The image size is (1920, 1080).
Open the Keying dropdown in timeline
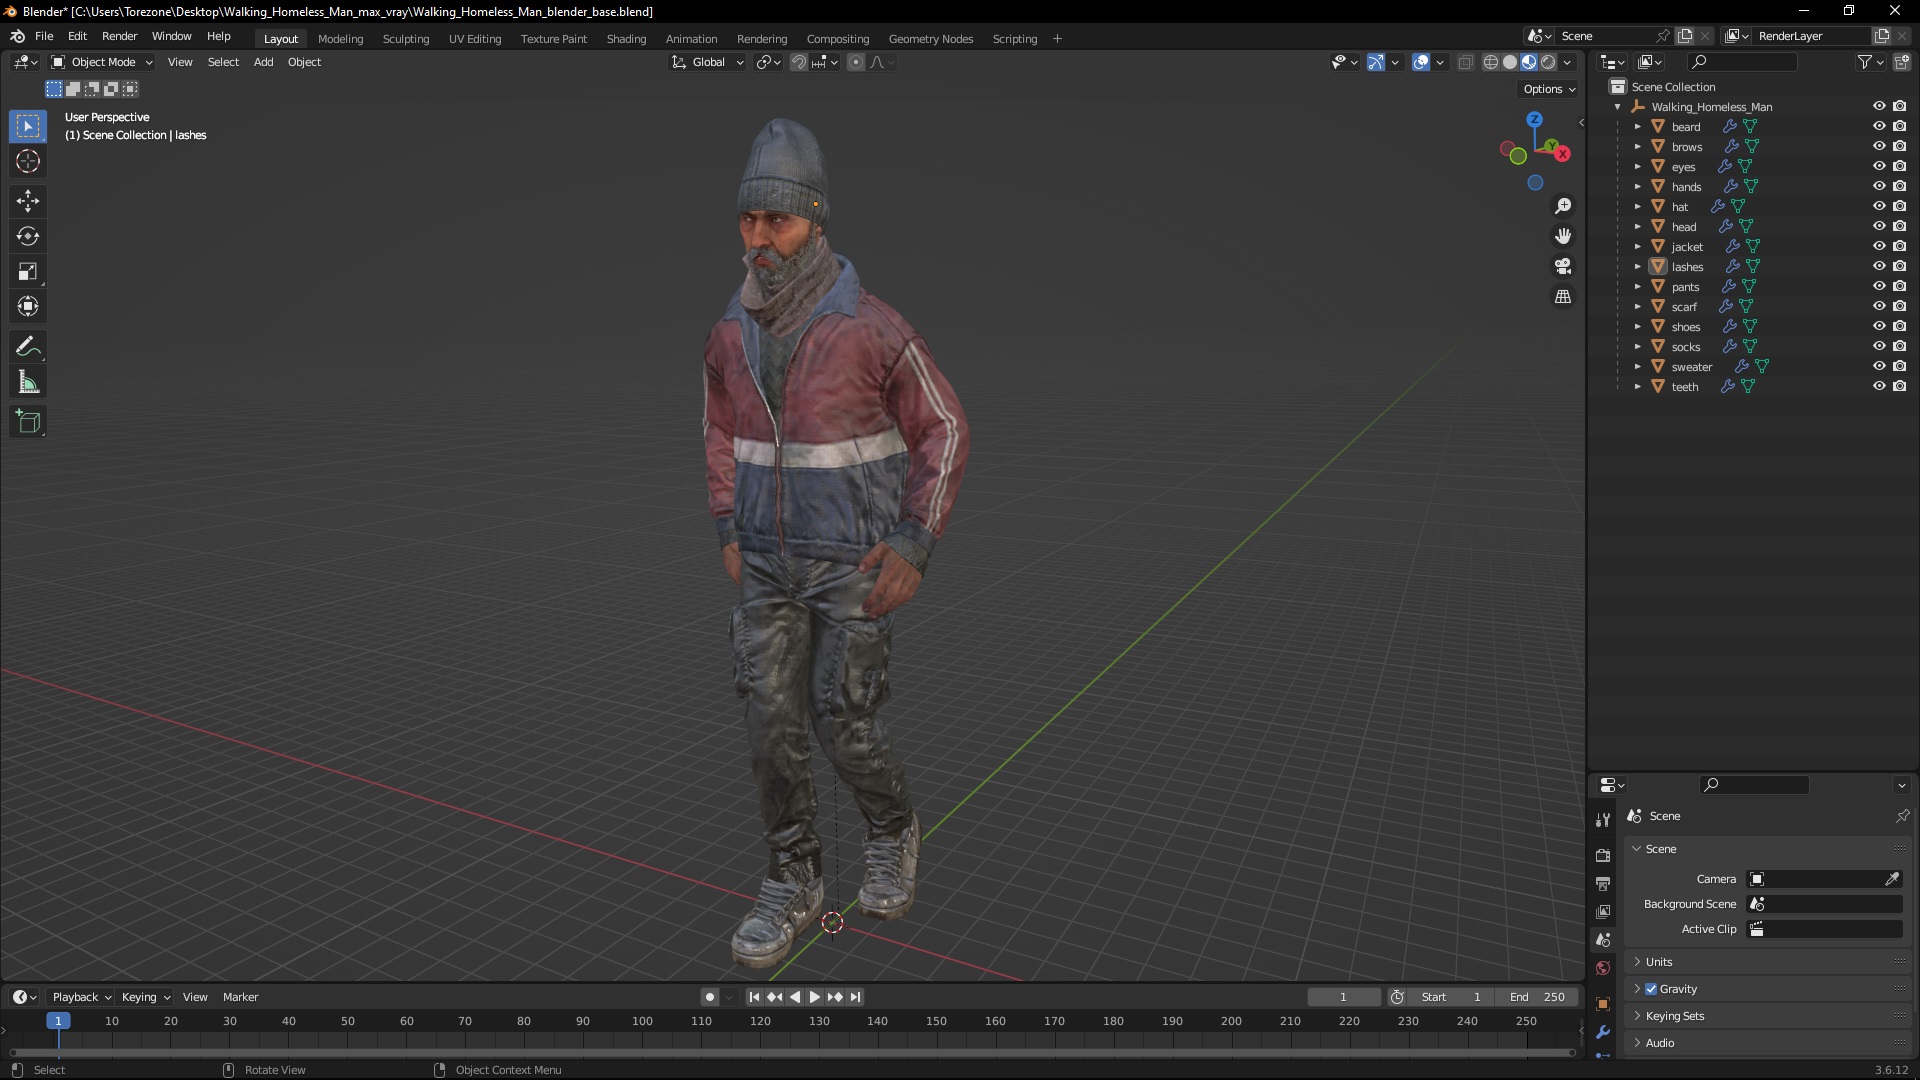point(145,997)
